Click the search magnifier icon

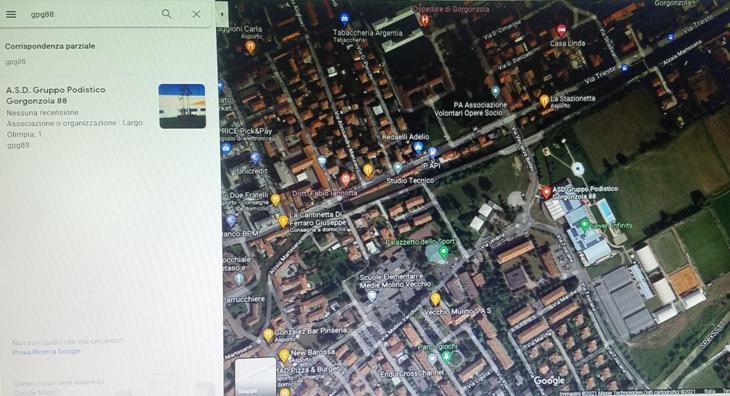pyautogui.click(x=166, y=14)
